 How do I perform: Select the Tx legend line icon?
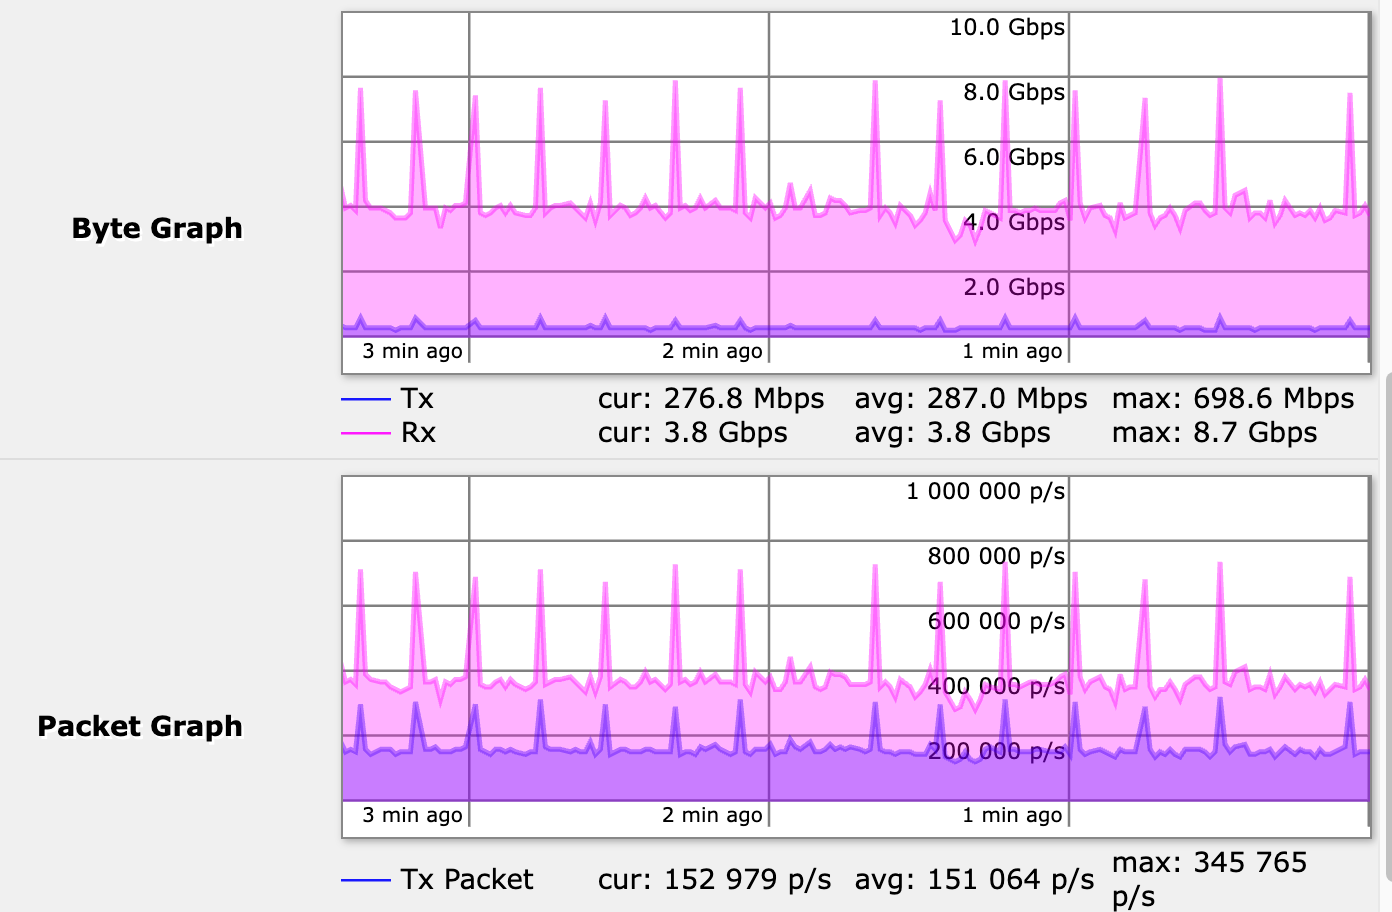(x=364, y=398)
